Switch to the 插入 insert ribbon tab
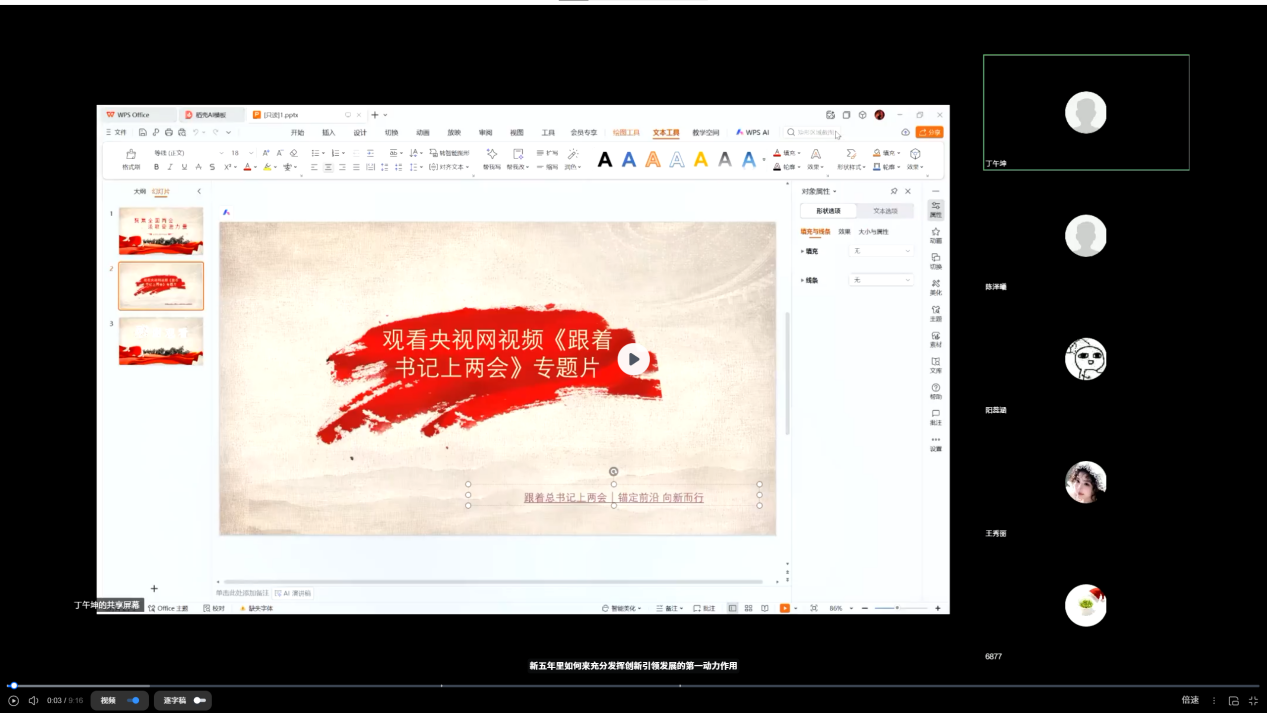The image size is (1267, 713). [328, 132]
